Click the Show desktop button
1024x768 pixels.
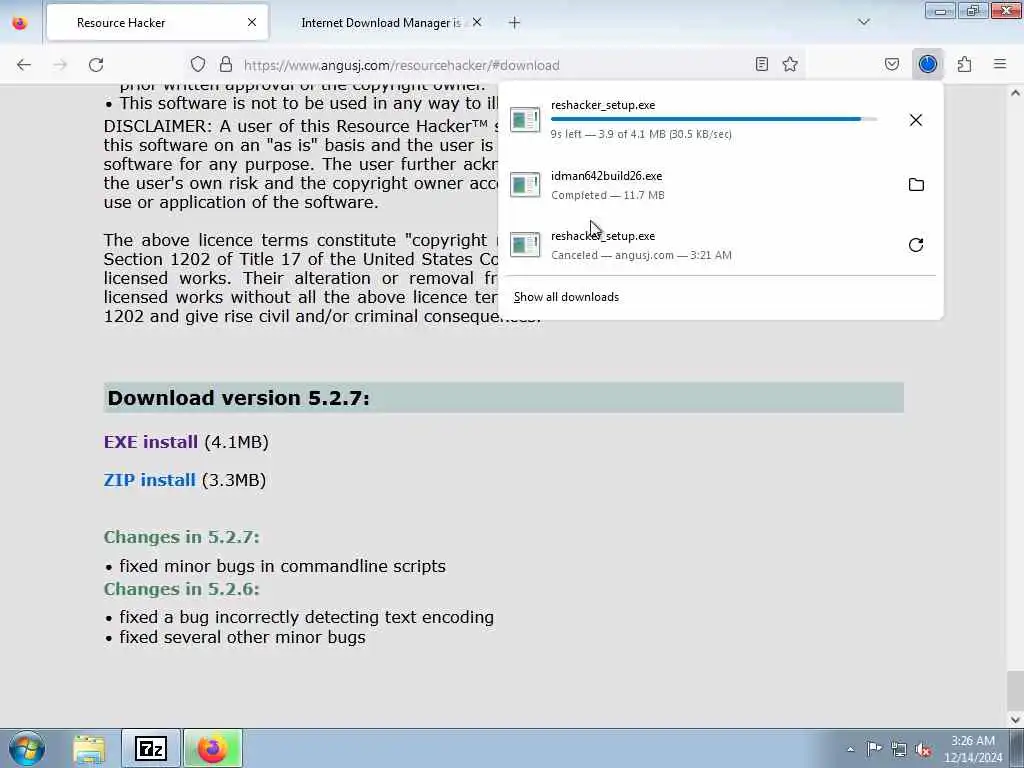pos(1017,748)
